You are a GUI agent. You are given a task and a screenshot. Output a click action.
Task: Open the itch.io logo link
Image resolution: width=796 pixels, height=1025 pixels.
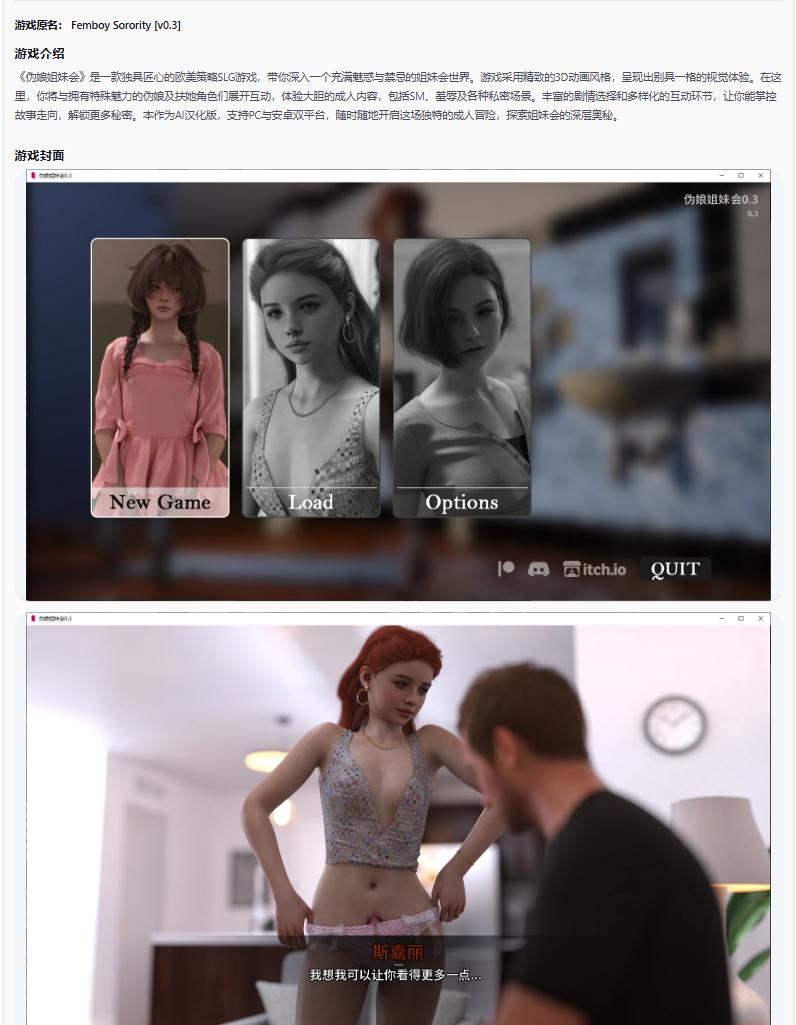coord(595,569)
